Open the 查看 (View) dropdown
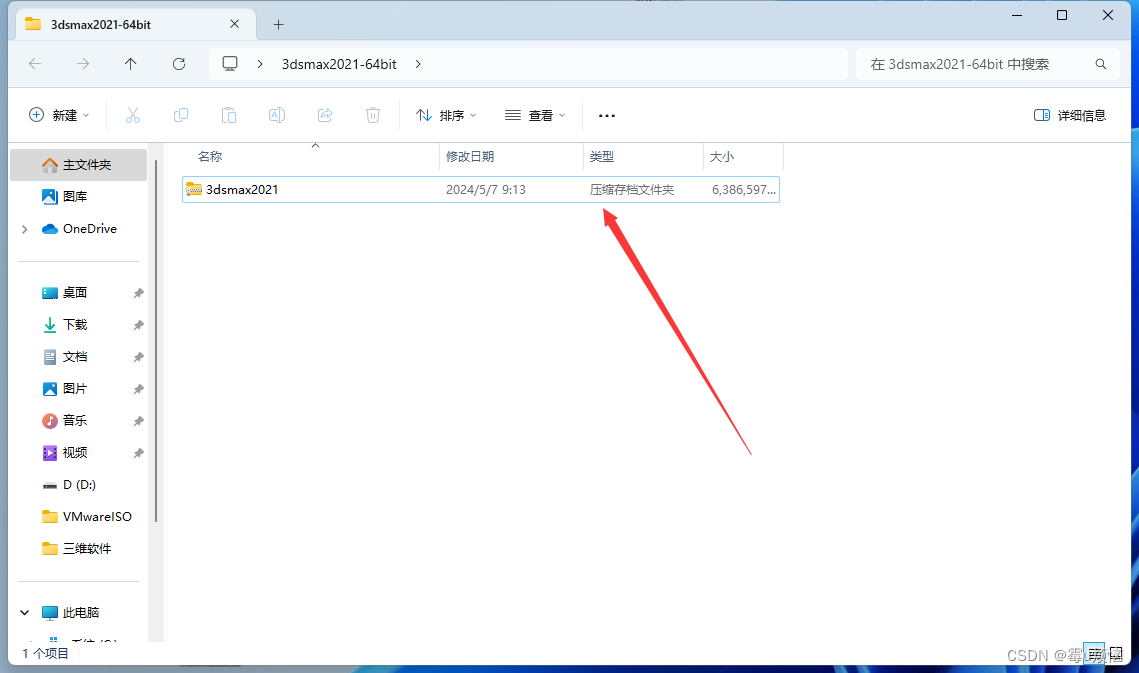 pos(535,115)
